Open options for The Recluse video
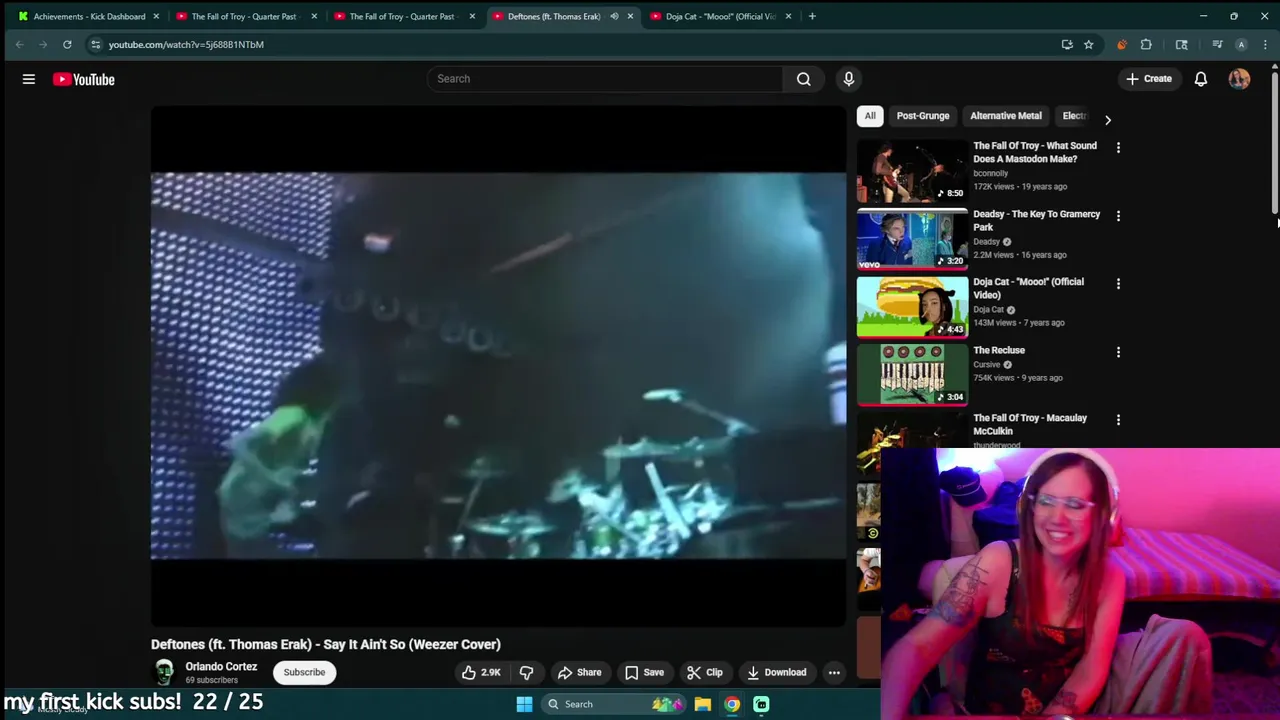This screenshot has height=720, width=1280. pyautogui.click(x=1118, y=352)
